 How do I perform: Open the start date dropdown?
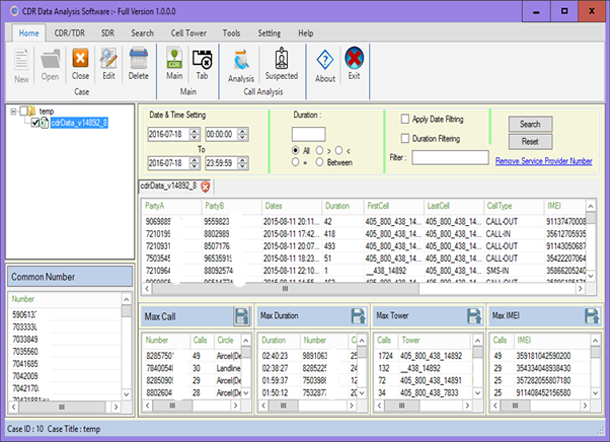click(x=196, y=134)
